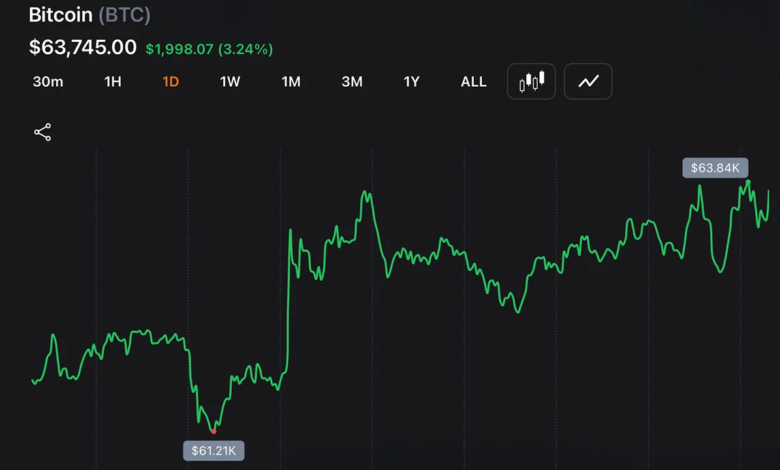Select the 3M time range
The height and width of the screenshot is (470, 780).
[x=352, y=82]
